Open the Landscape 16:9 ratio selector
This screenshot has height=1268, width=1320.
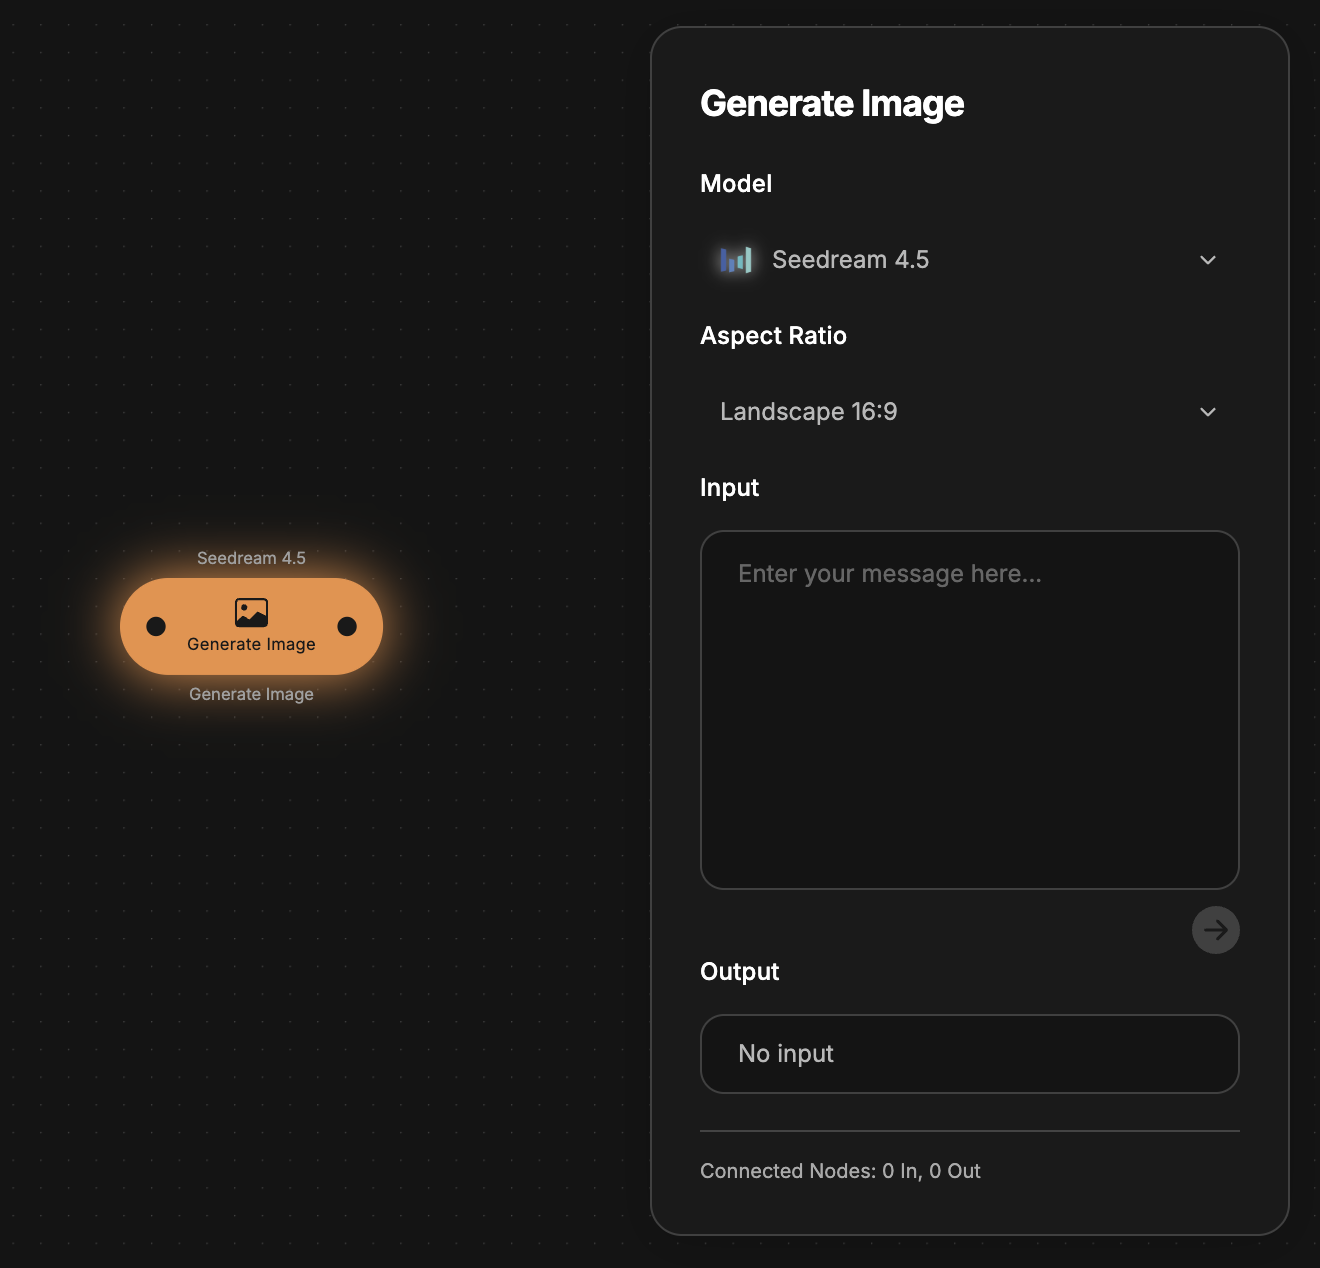click(808, 412)
